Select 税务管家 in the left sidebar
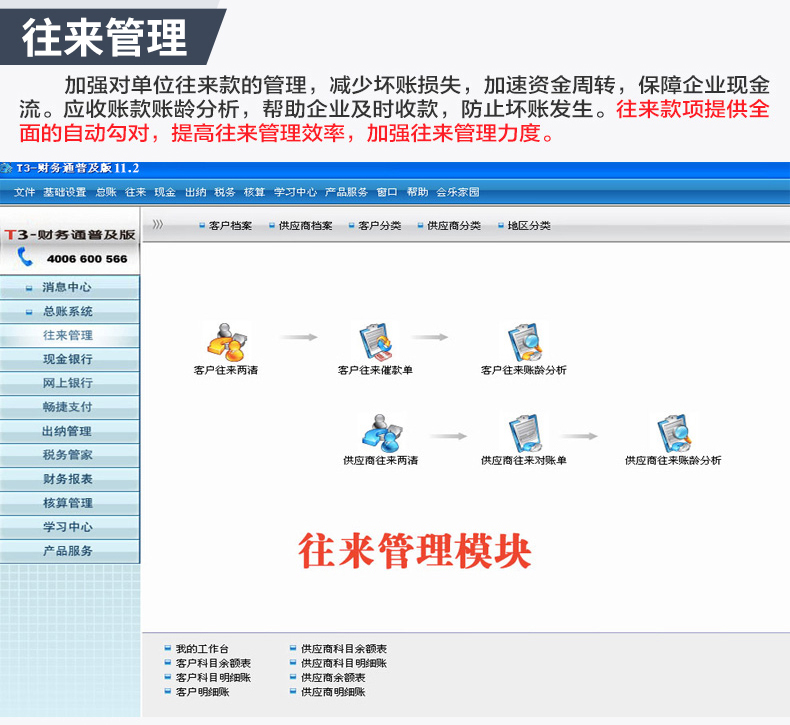Screen dimensions: 790x725 [x=70, y=455]
